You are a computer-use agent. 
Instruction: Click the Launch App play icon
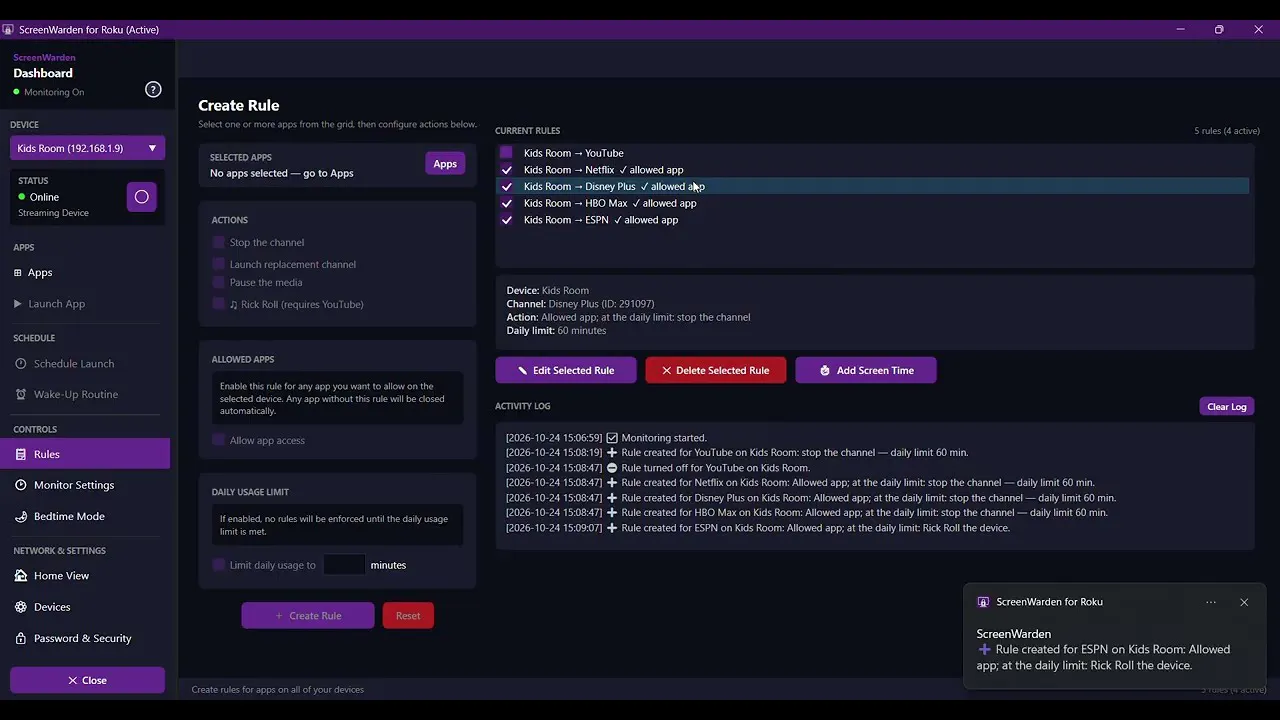tap(17, 303)
